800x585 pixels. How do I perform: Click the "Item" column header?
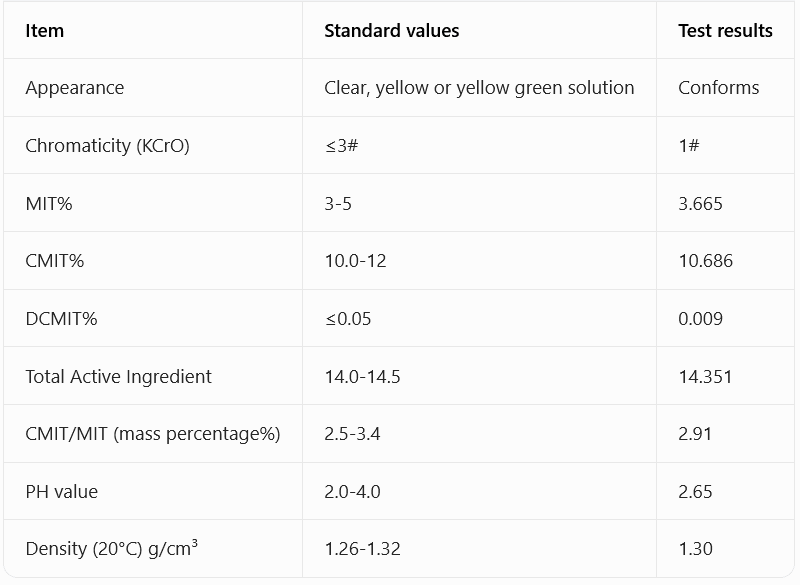click(x=45, y=31)
